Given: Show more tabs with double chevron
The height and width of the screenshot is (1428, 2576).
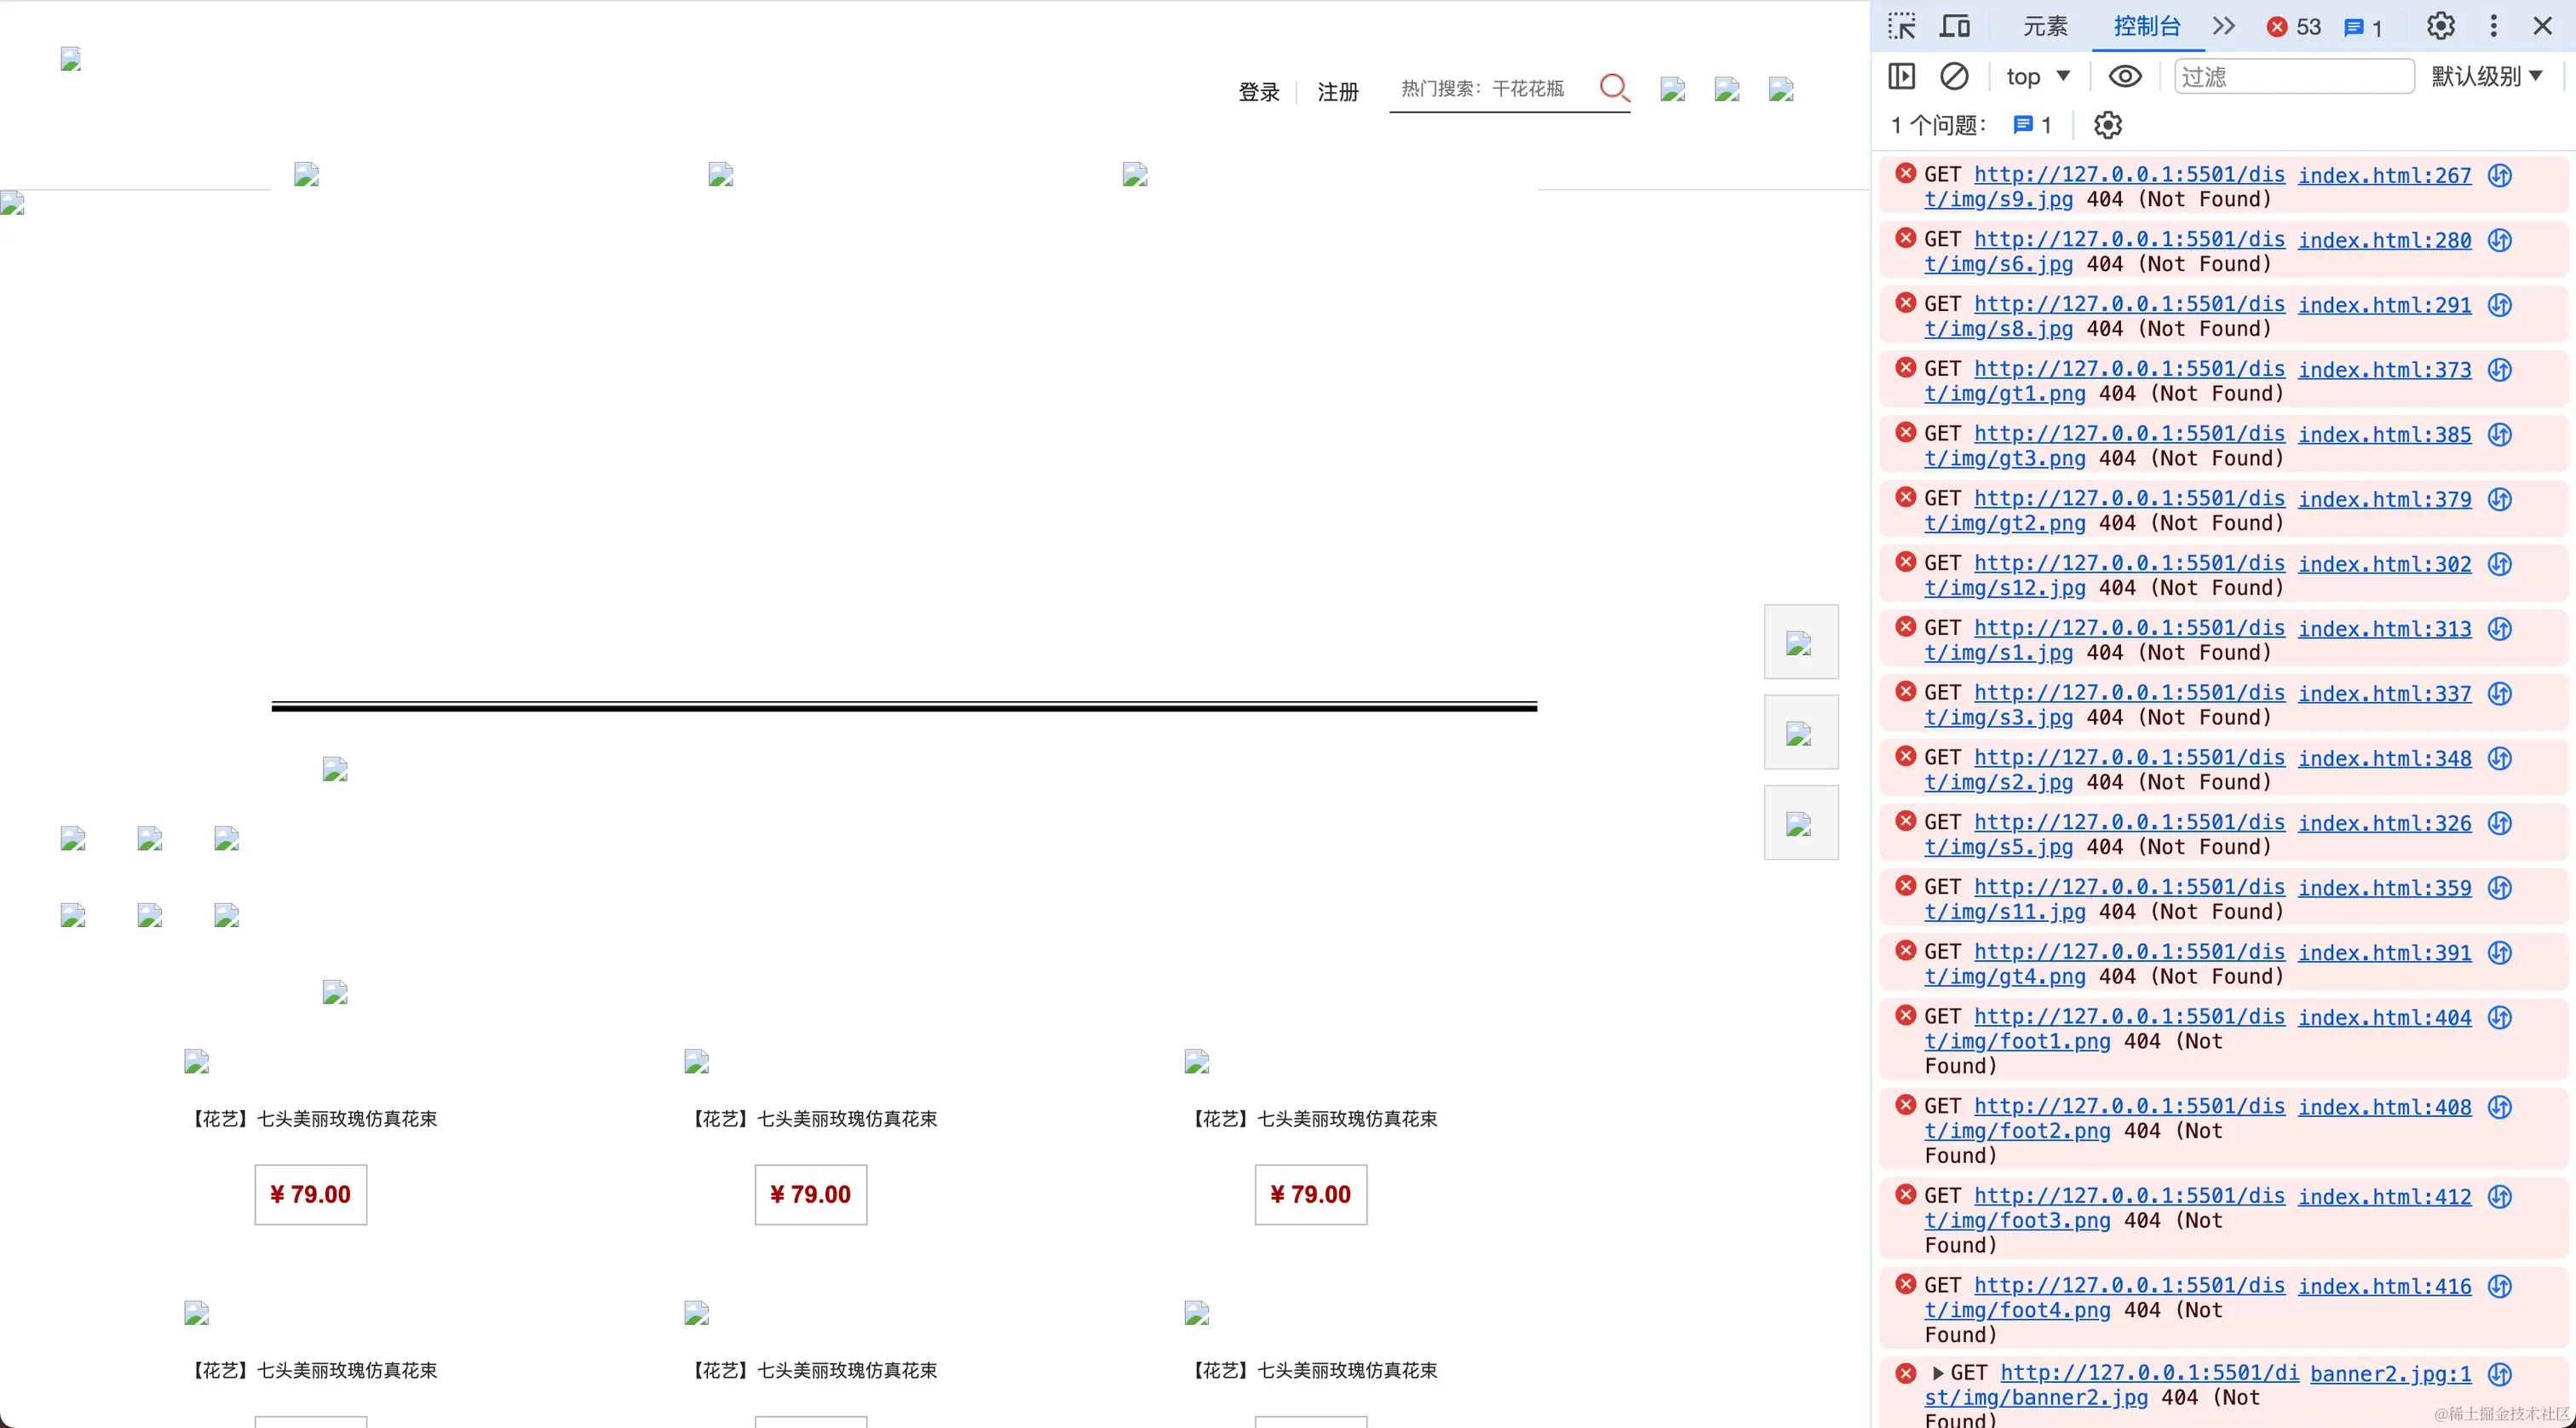Looking at the screenshot, I should pyautogui.click(x=2223, y=26).
